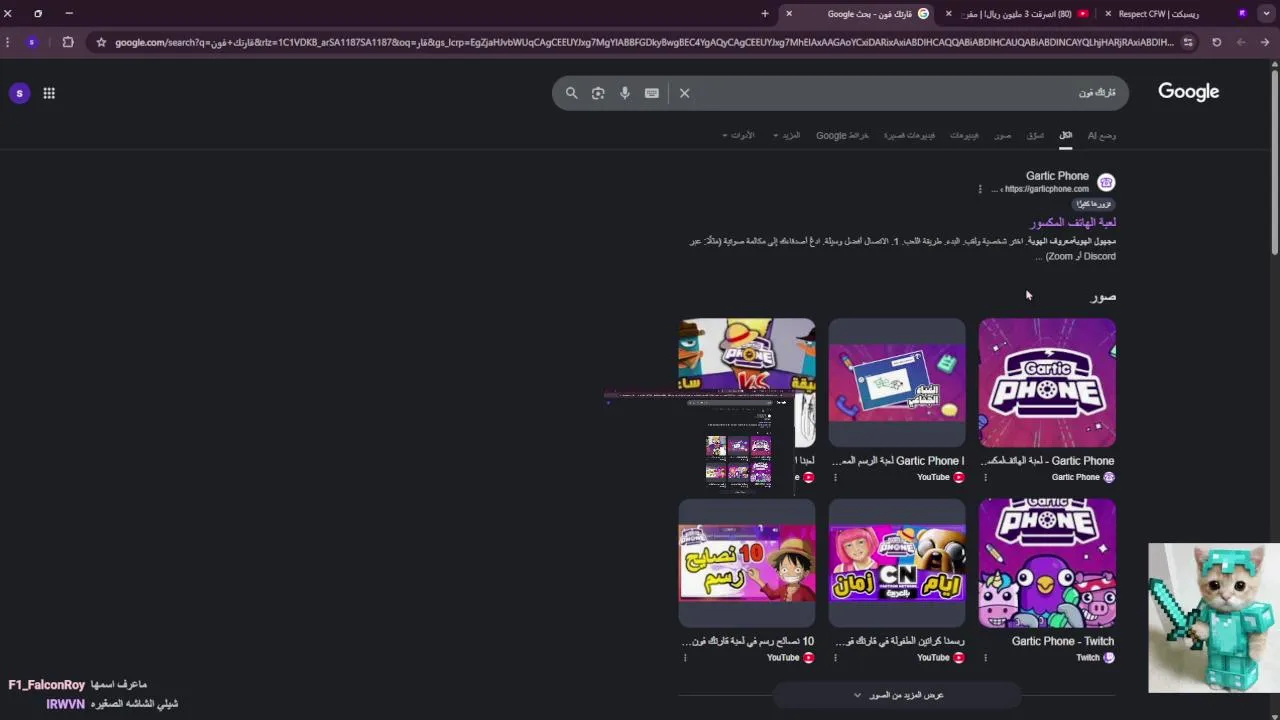Open the CN أيام زمان video thumbnail
The image size is (1280, 720).
point(897,563)
